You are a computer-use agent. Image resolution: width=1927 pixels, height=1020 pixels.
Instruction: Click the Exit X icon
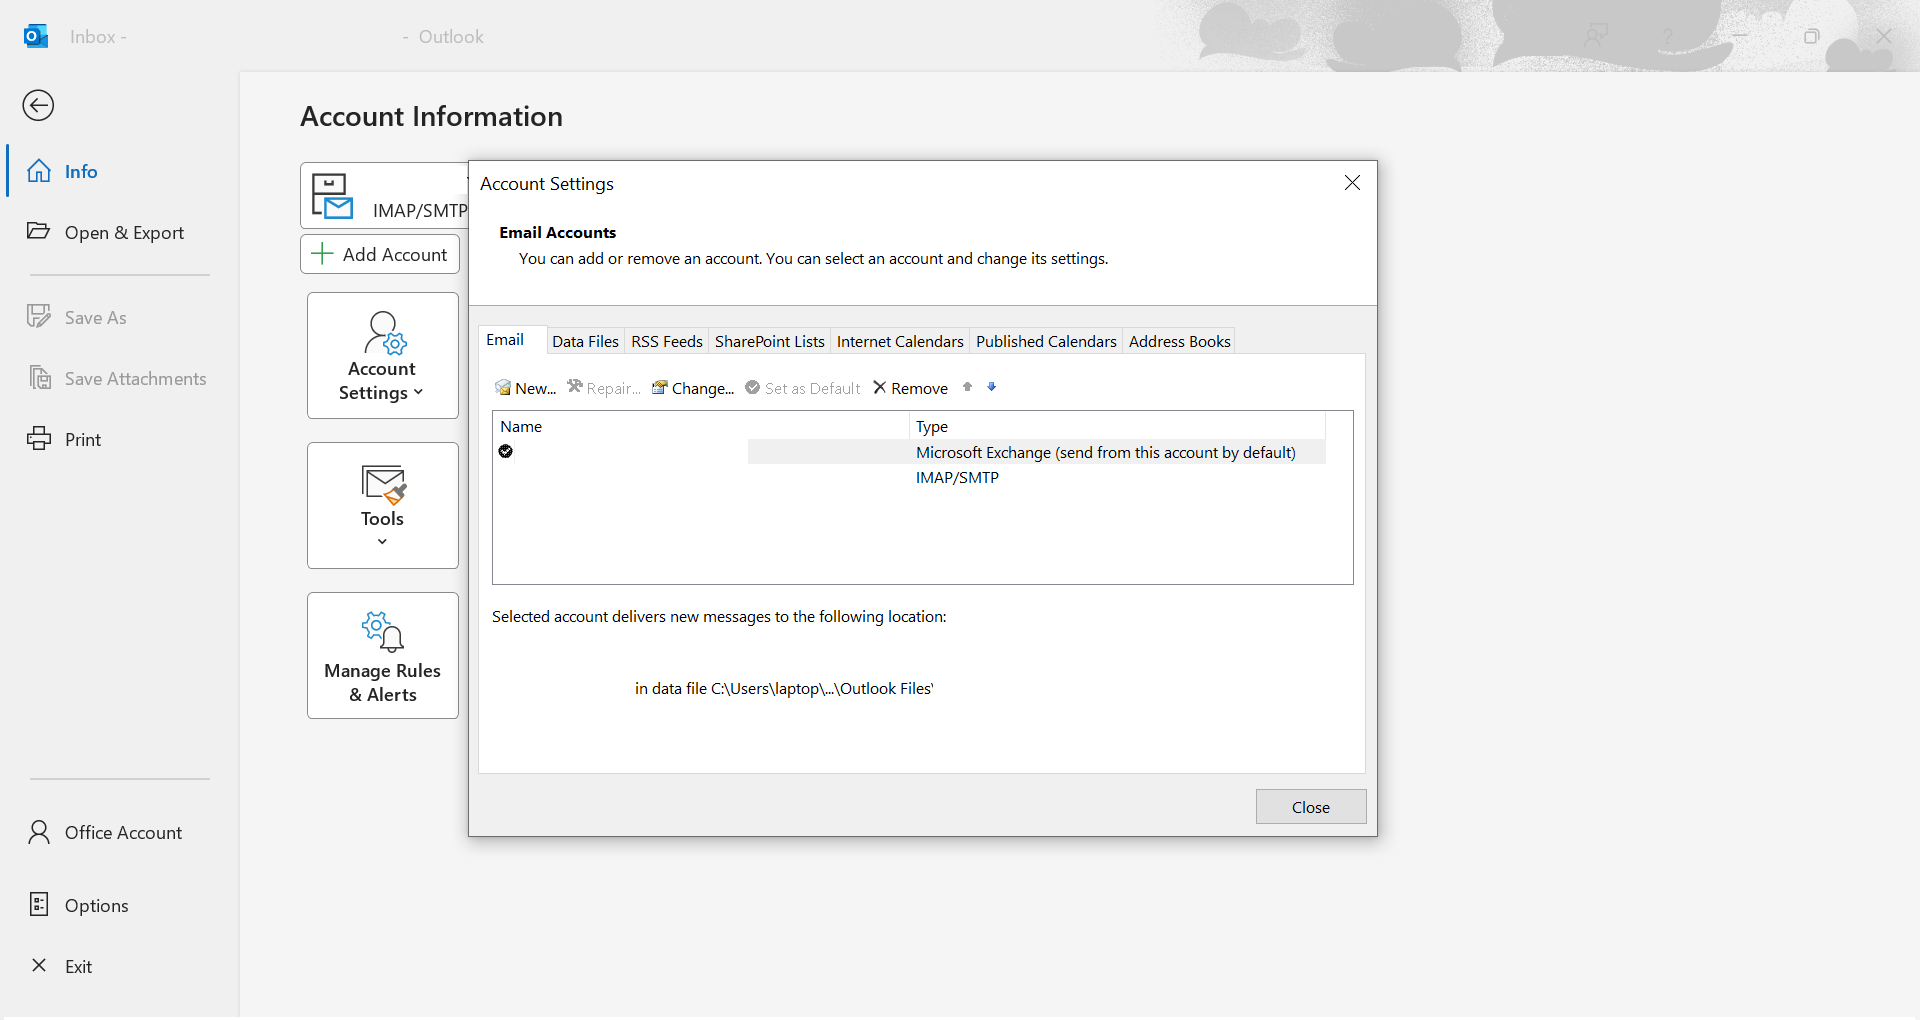click(39, 965)
